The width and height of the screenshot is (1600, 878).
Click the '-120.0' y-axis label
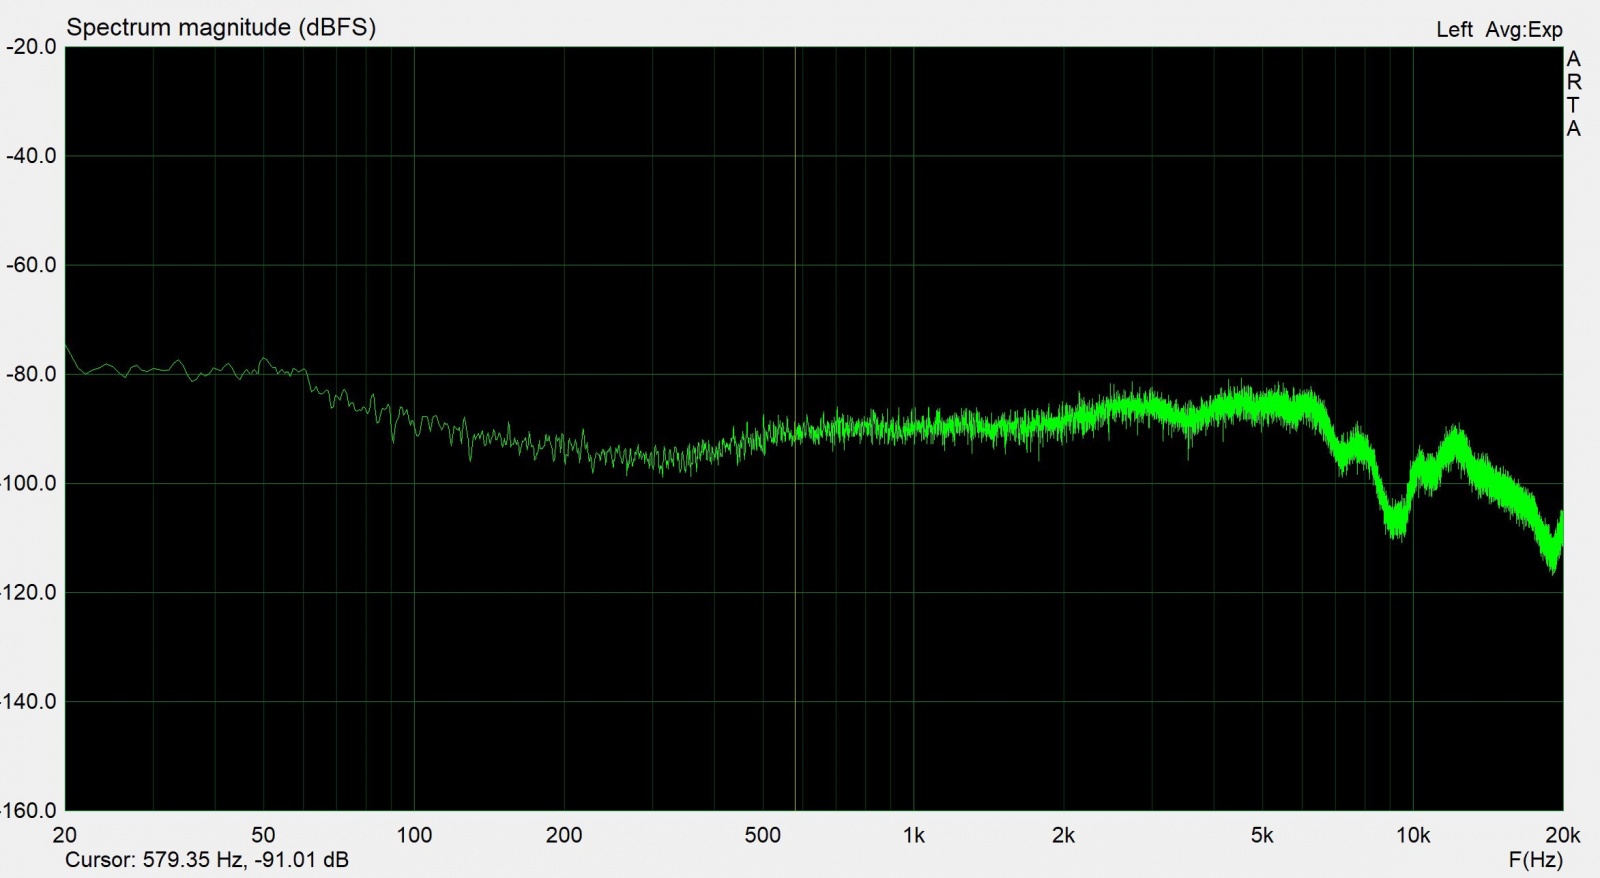(x=29, y=592)
